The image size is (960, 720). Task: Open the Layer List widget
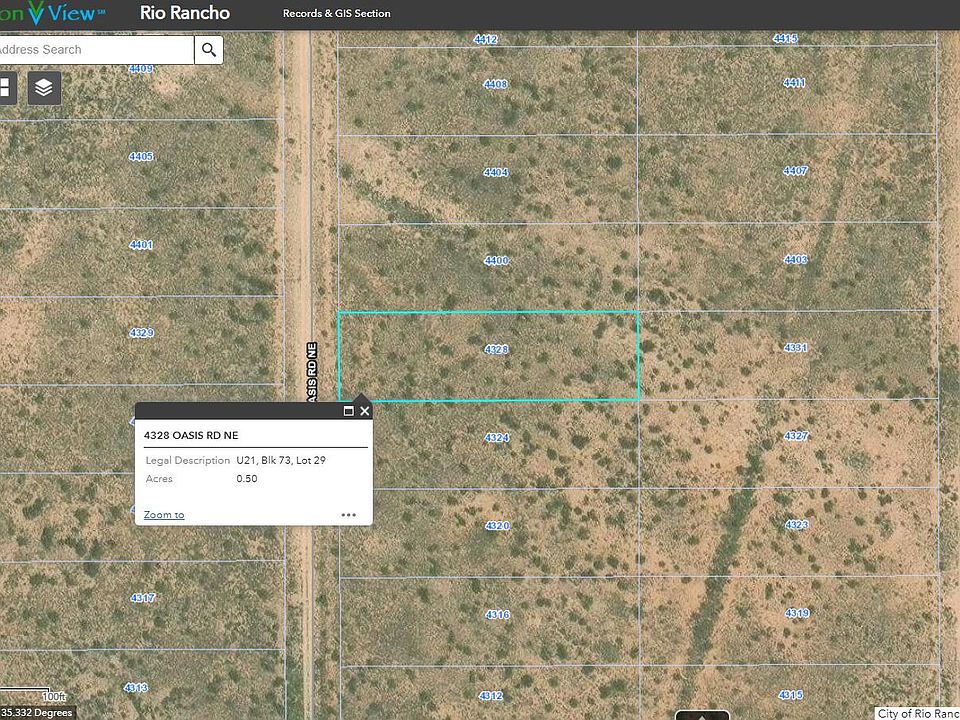point(44,88)
